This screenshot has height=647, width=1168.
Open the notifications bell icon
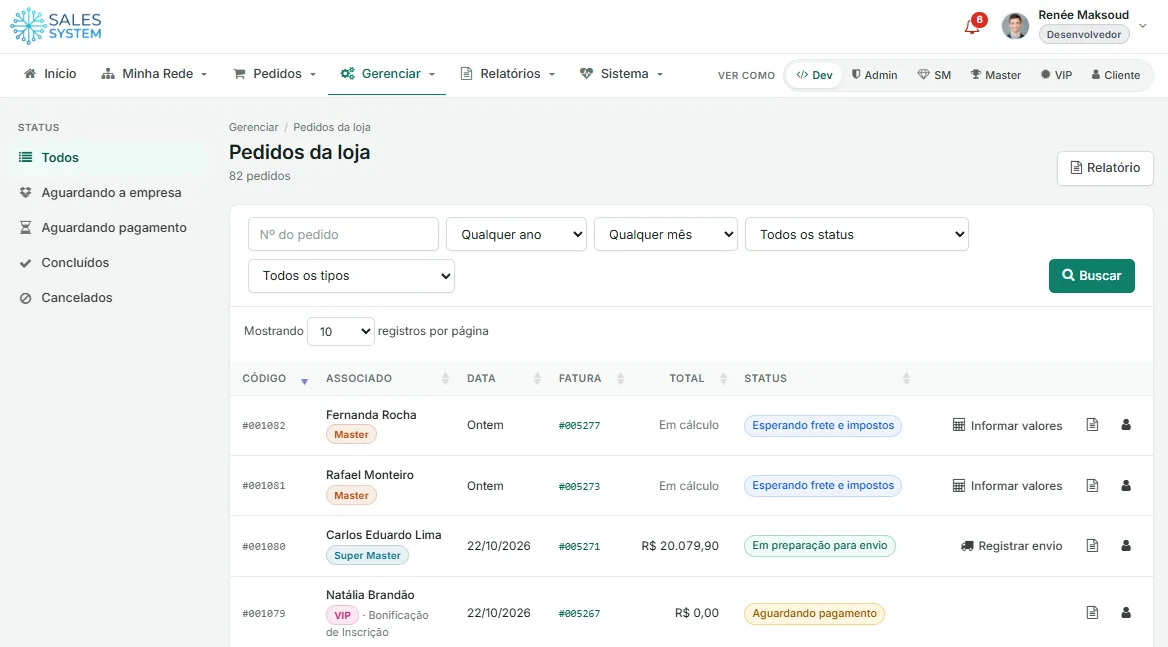click(x=972, y=26)
